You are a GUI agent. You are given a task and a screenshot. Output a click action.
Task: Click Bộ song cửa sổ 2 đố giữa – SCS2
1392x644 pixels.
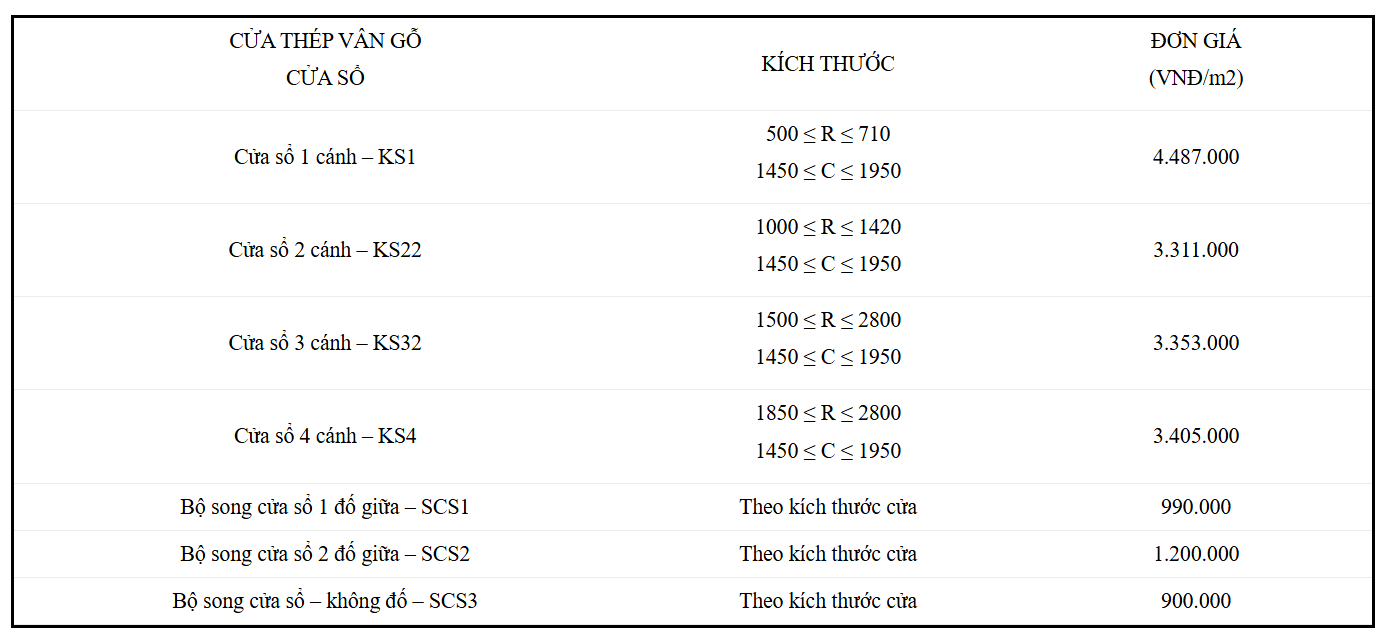[x=325, y=554]
